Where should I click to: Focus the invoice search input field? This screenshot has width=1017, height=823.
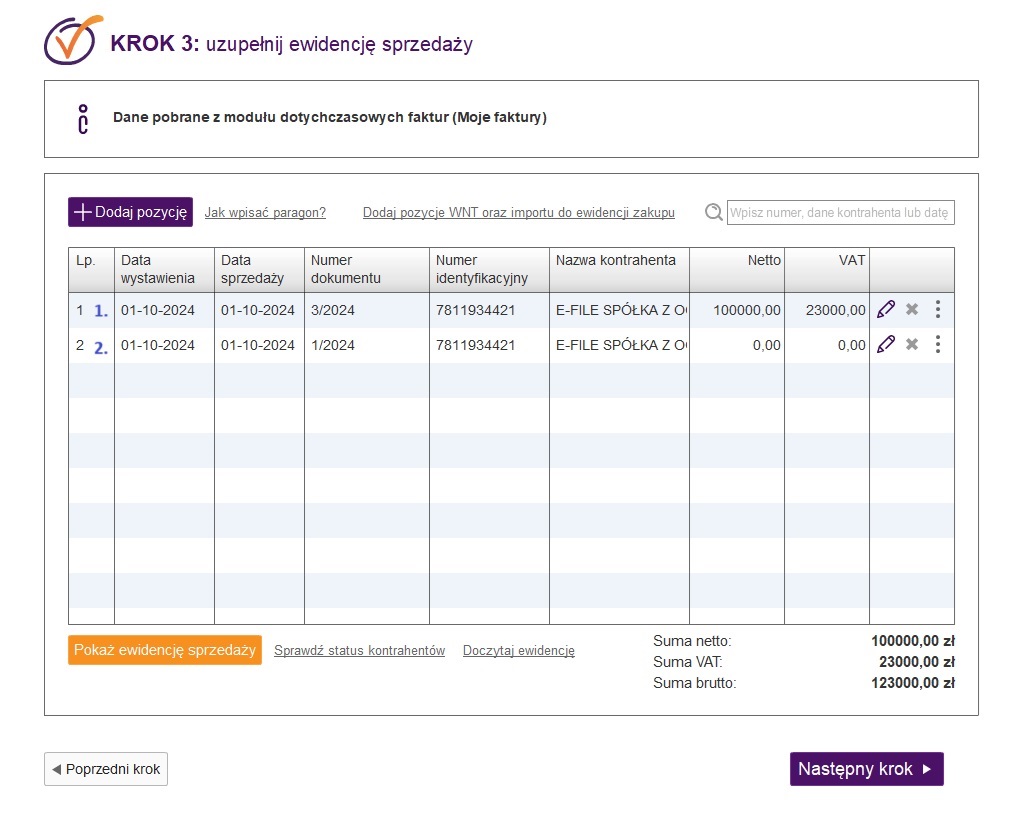click(x=841, y=213)
